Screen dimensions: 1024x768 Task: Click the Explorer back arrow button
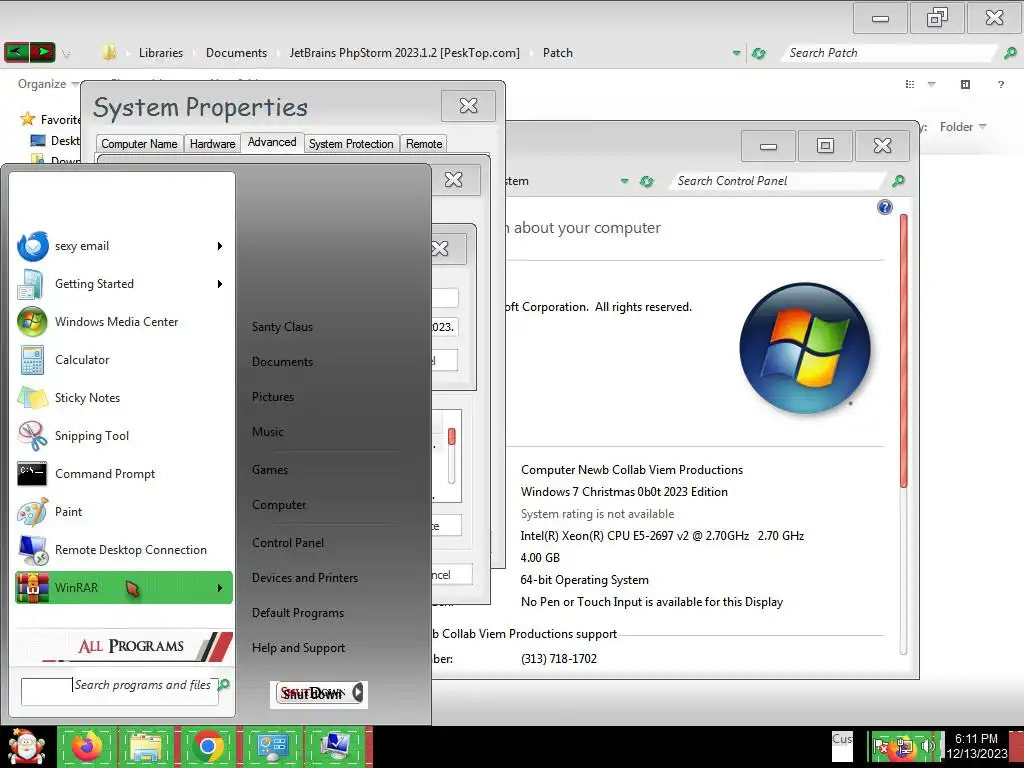pyautogui.click(x=16, y=52)
